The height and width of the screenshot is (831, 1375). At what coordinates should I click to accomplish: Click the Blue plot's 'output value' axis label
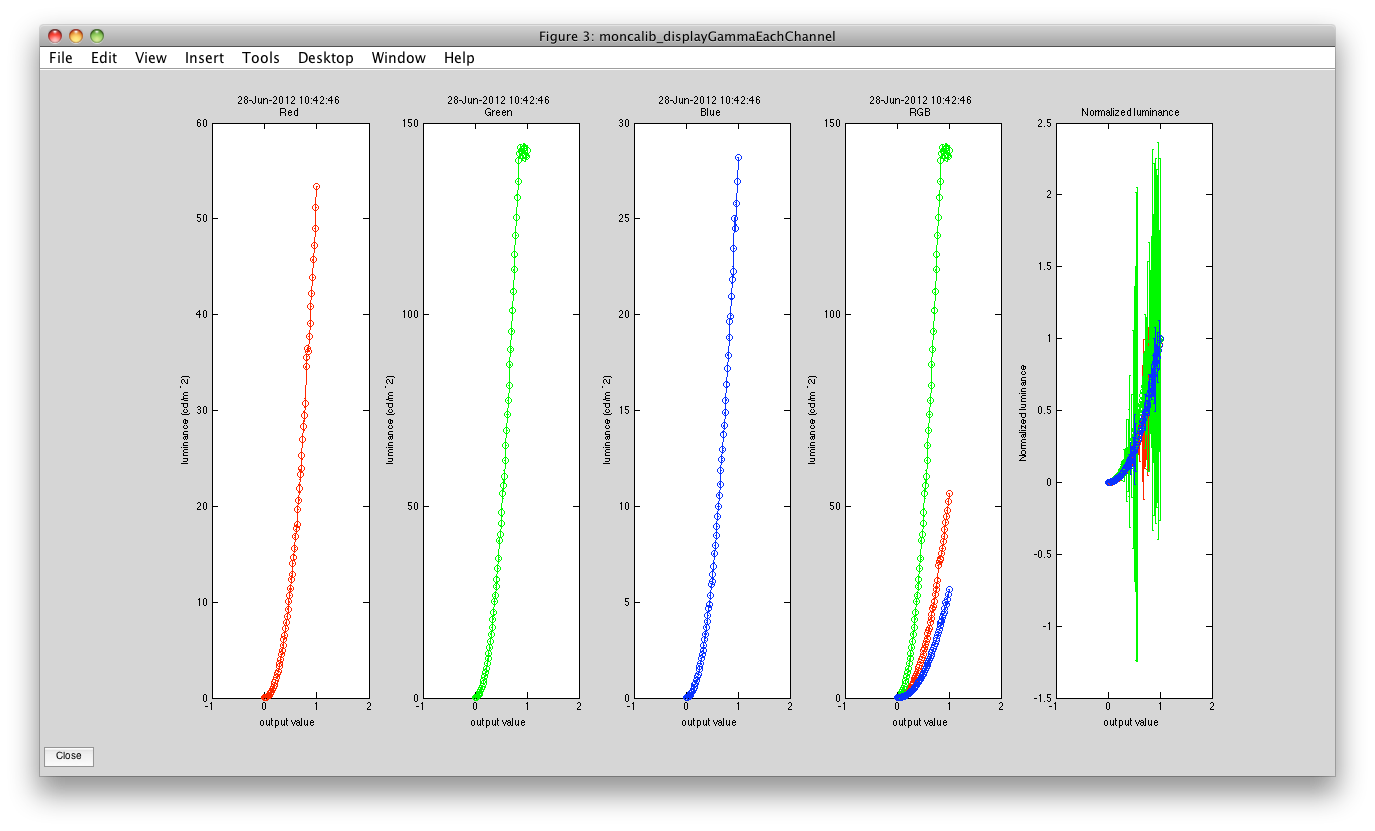(x=709, y=722)
